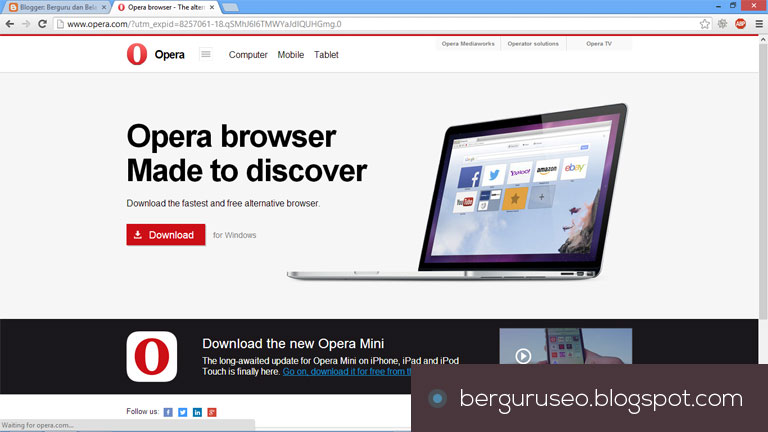Open the Adblock Plus extension icon
Screen dimensions: 768x432
click(741, 24)
